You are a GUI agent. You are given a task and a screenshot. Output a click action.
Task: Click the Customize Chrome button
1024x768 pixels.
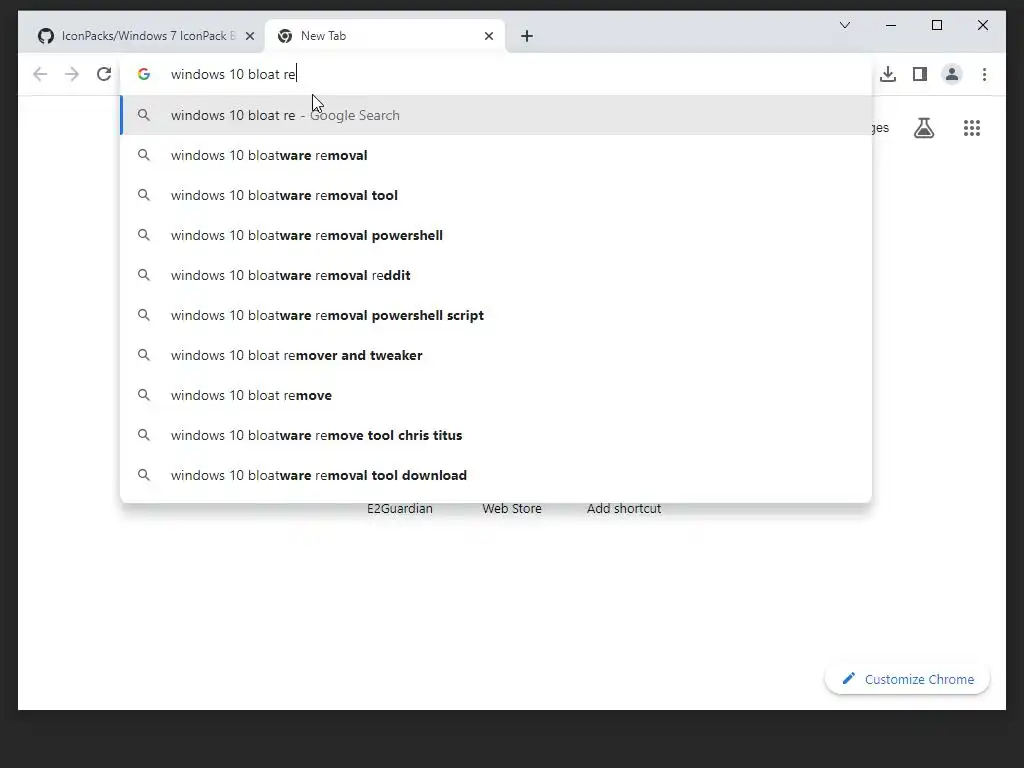907,679
